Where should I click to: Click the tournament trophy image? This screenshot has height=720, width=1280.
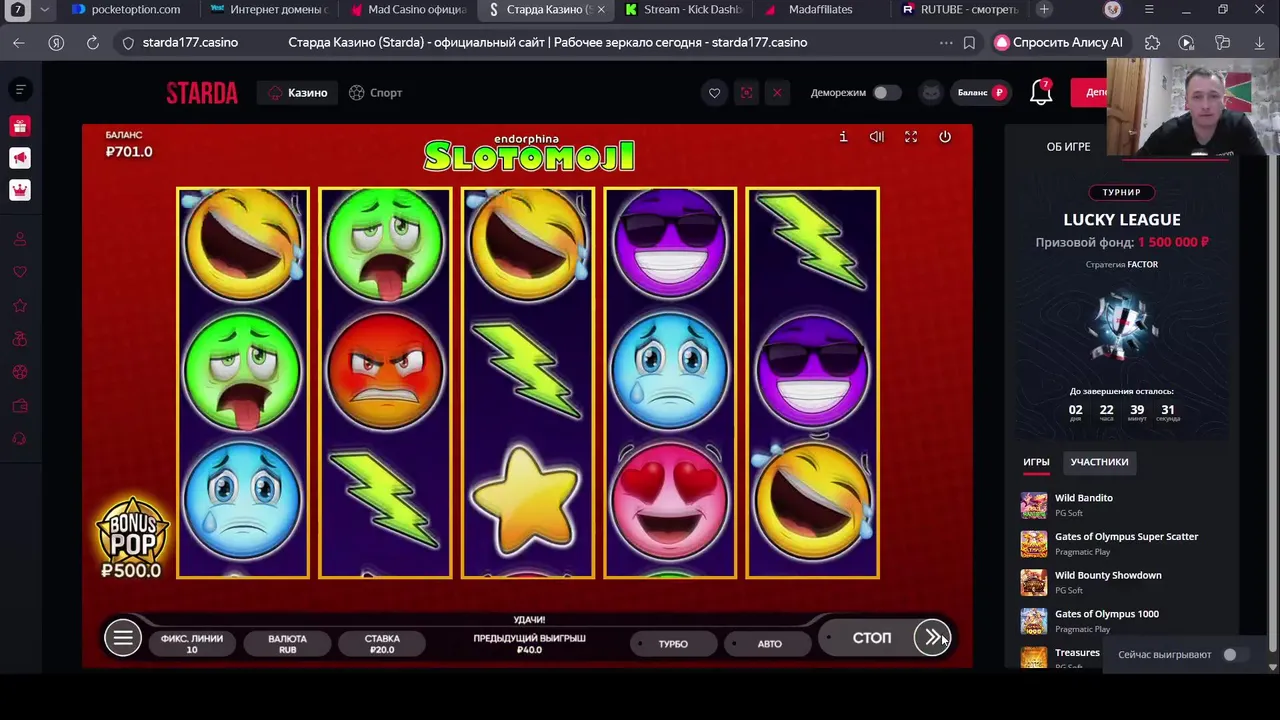point(1121,327)
